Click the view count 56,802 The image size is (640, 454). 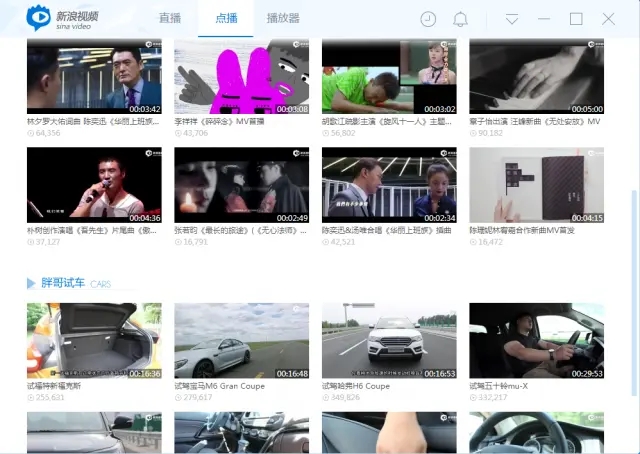338,133
